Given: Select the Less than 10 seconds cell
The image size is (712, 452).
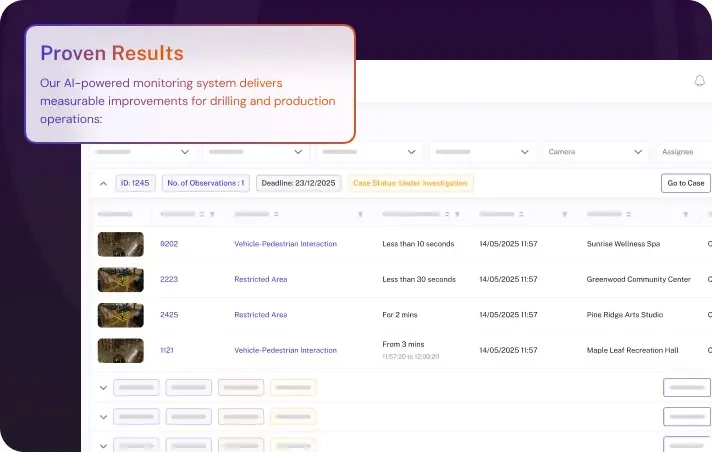Looking at the screenshot, I should [418, 244].
